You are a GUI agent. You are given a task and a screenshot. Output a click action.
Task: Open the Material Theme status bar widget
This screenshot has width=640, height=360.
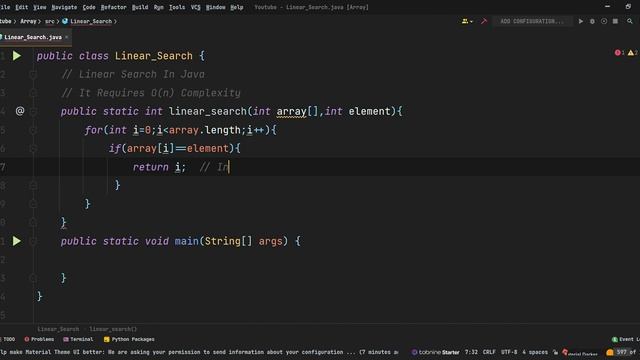click(580, 353)
